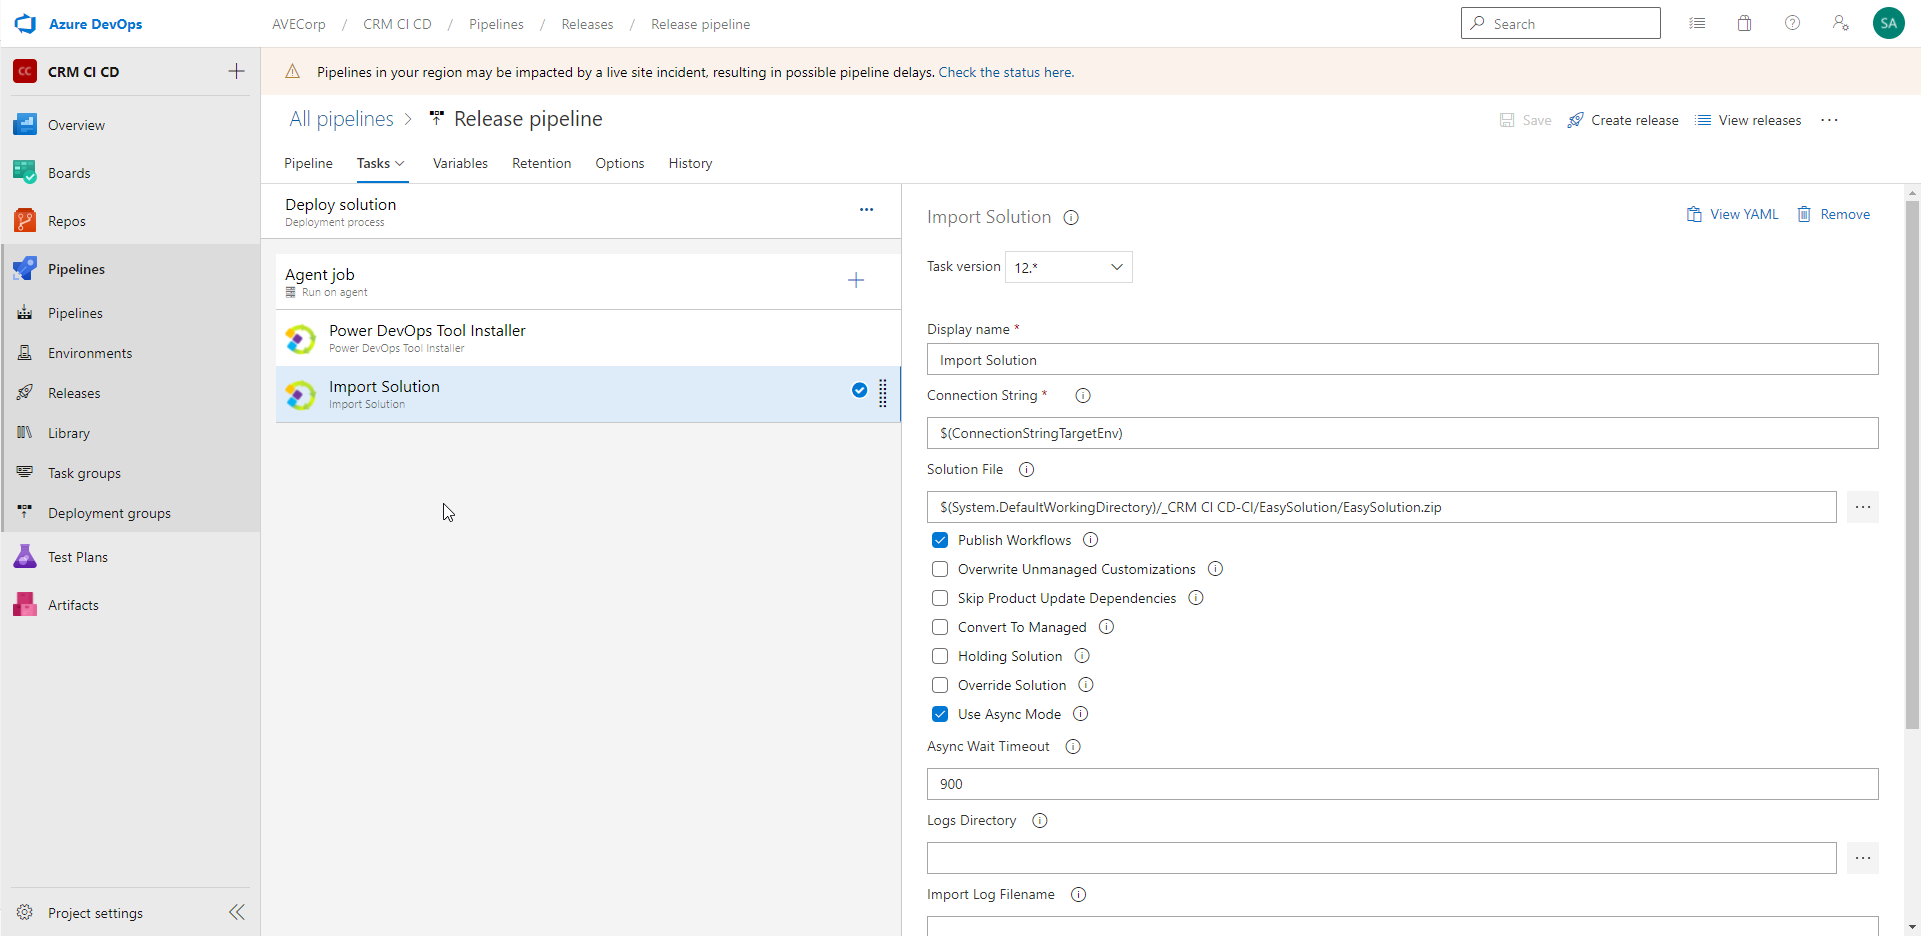Open Boards from the sidebar
This screenshot has height=936, width=1921.
coord(68,173)
